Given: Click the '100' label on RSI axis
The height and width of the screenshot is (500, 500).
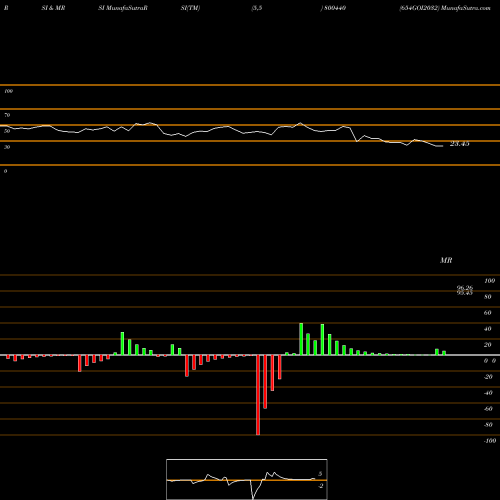Looking at the screenshot, I should click(x=8, y=91).
